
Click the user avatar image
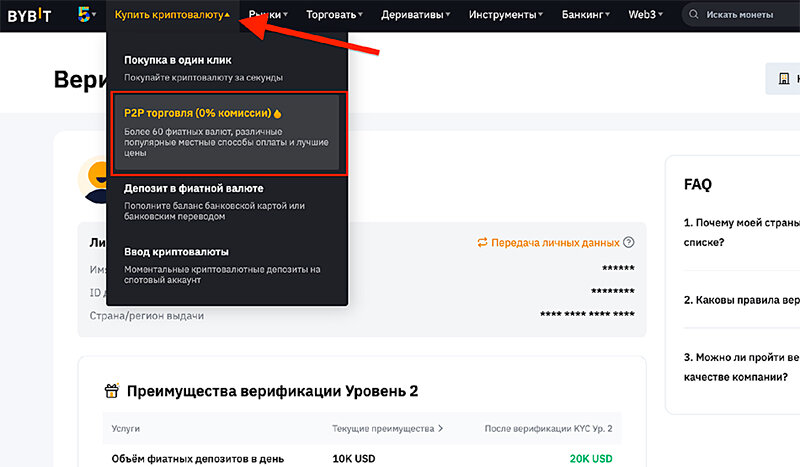(x=94, y=180)
